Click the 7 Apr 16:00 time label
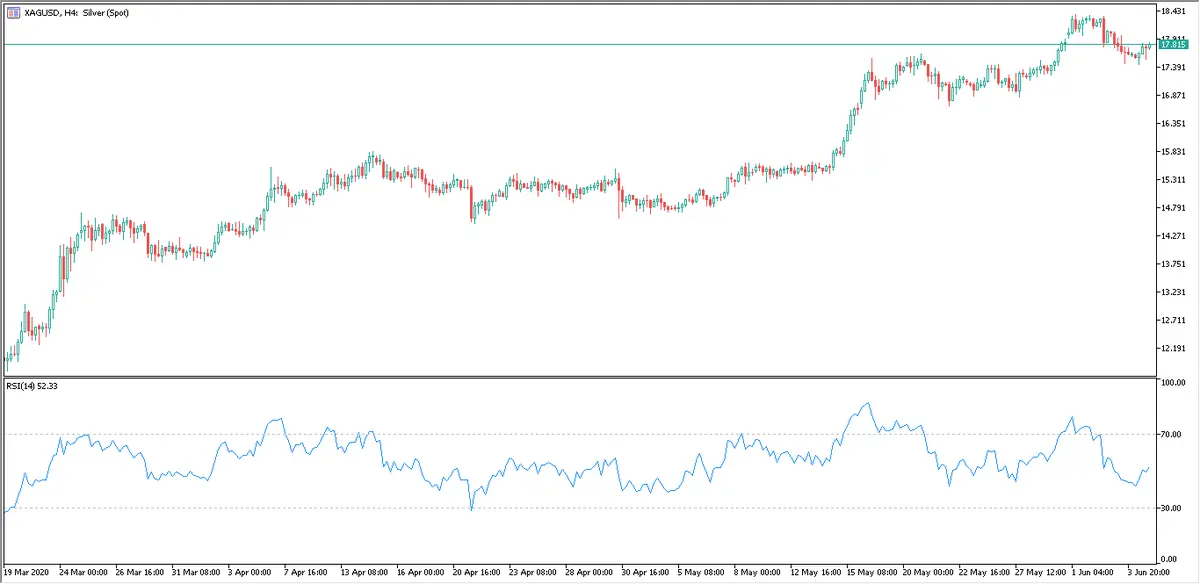1200x584 pixels. click(306, 573)
